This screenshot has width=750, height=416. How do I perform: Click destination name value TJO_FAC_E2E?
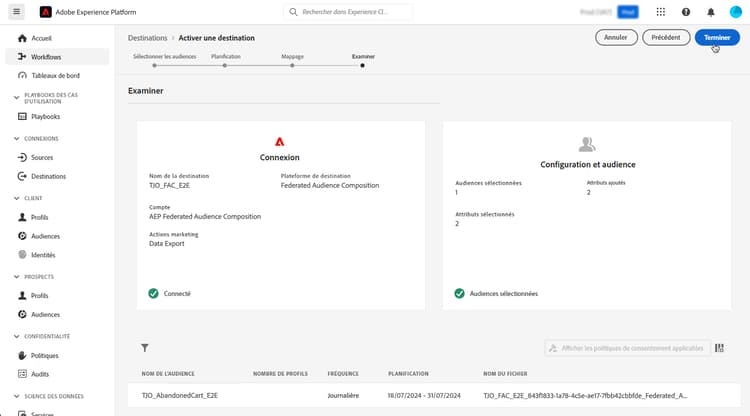169,186
